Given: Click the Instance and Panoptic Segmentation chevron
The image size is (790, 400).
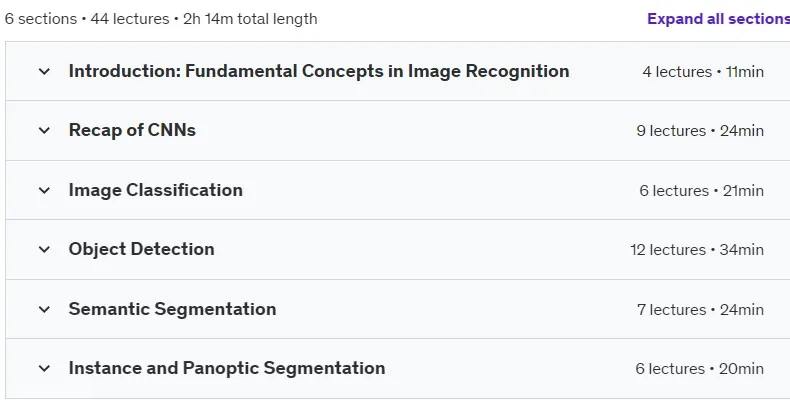Looking at the screenshot, I should coord(44,368).
